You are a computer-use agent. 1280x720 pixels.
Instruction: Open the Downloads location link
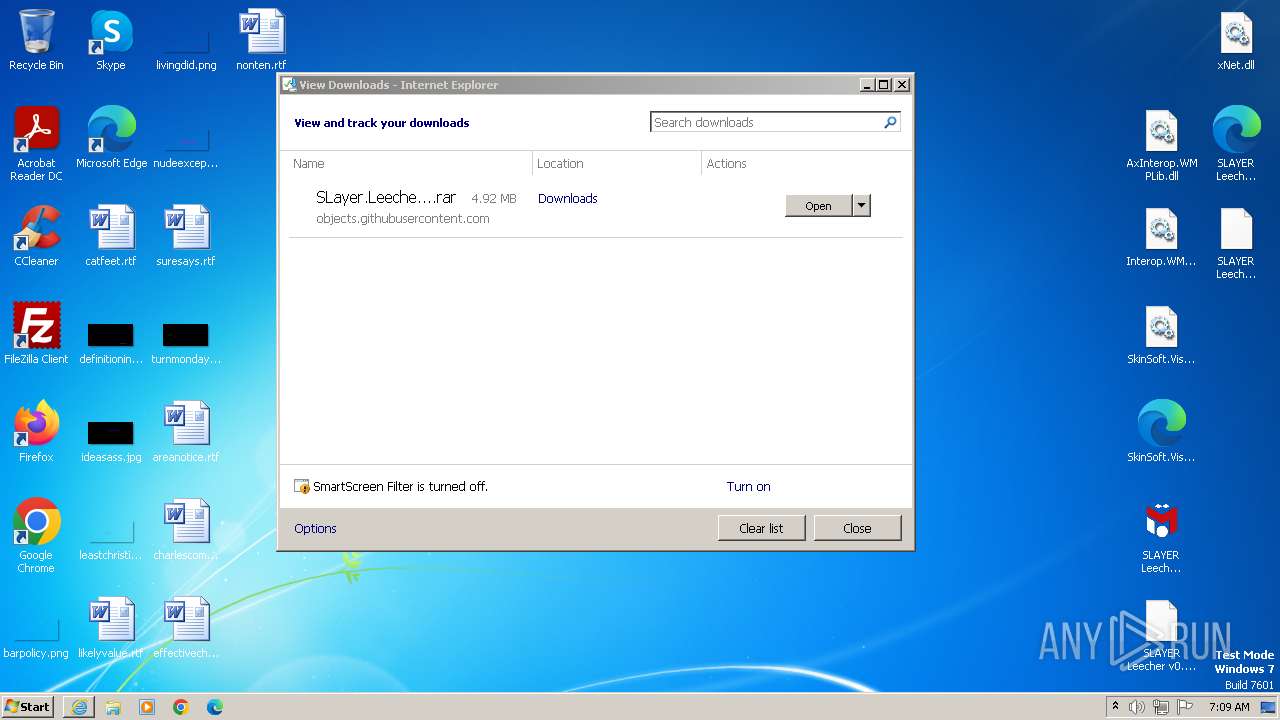pos(567,198)
